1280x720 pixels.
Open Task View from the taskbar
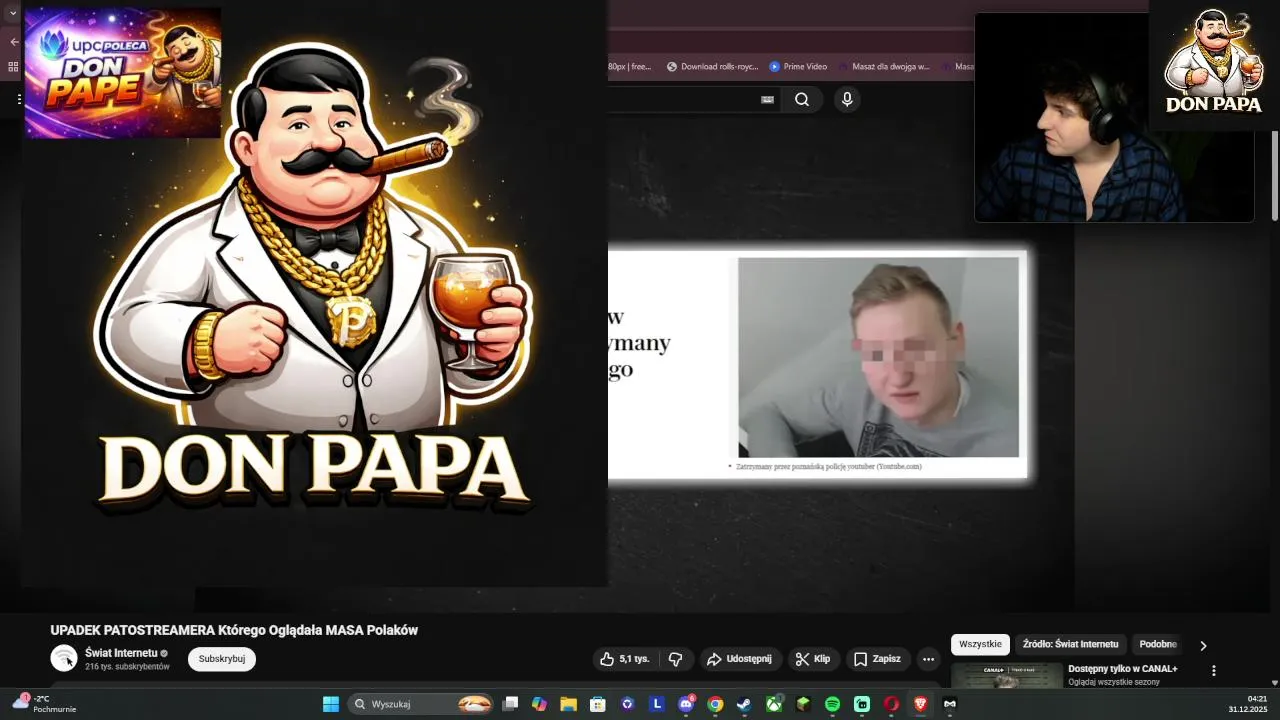click(510, 704)
